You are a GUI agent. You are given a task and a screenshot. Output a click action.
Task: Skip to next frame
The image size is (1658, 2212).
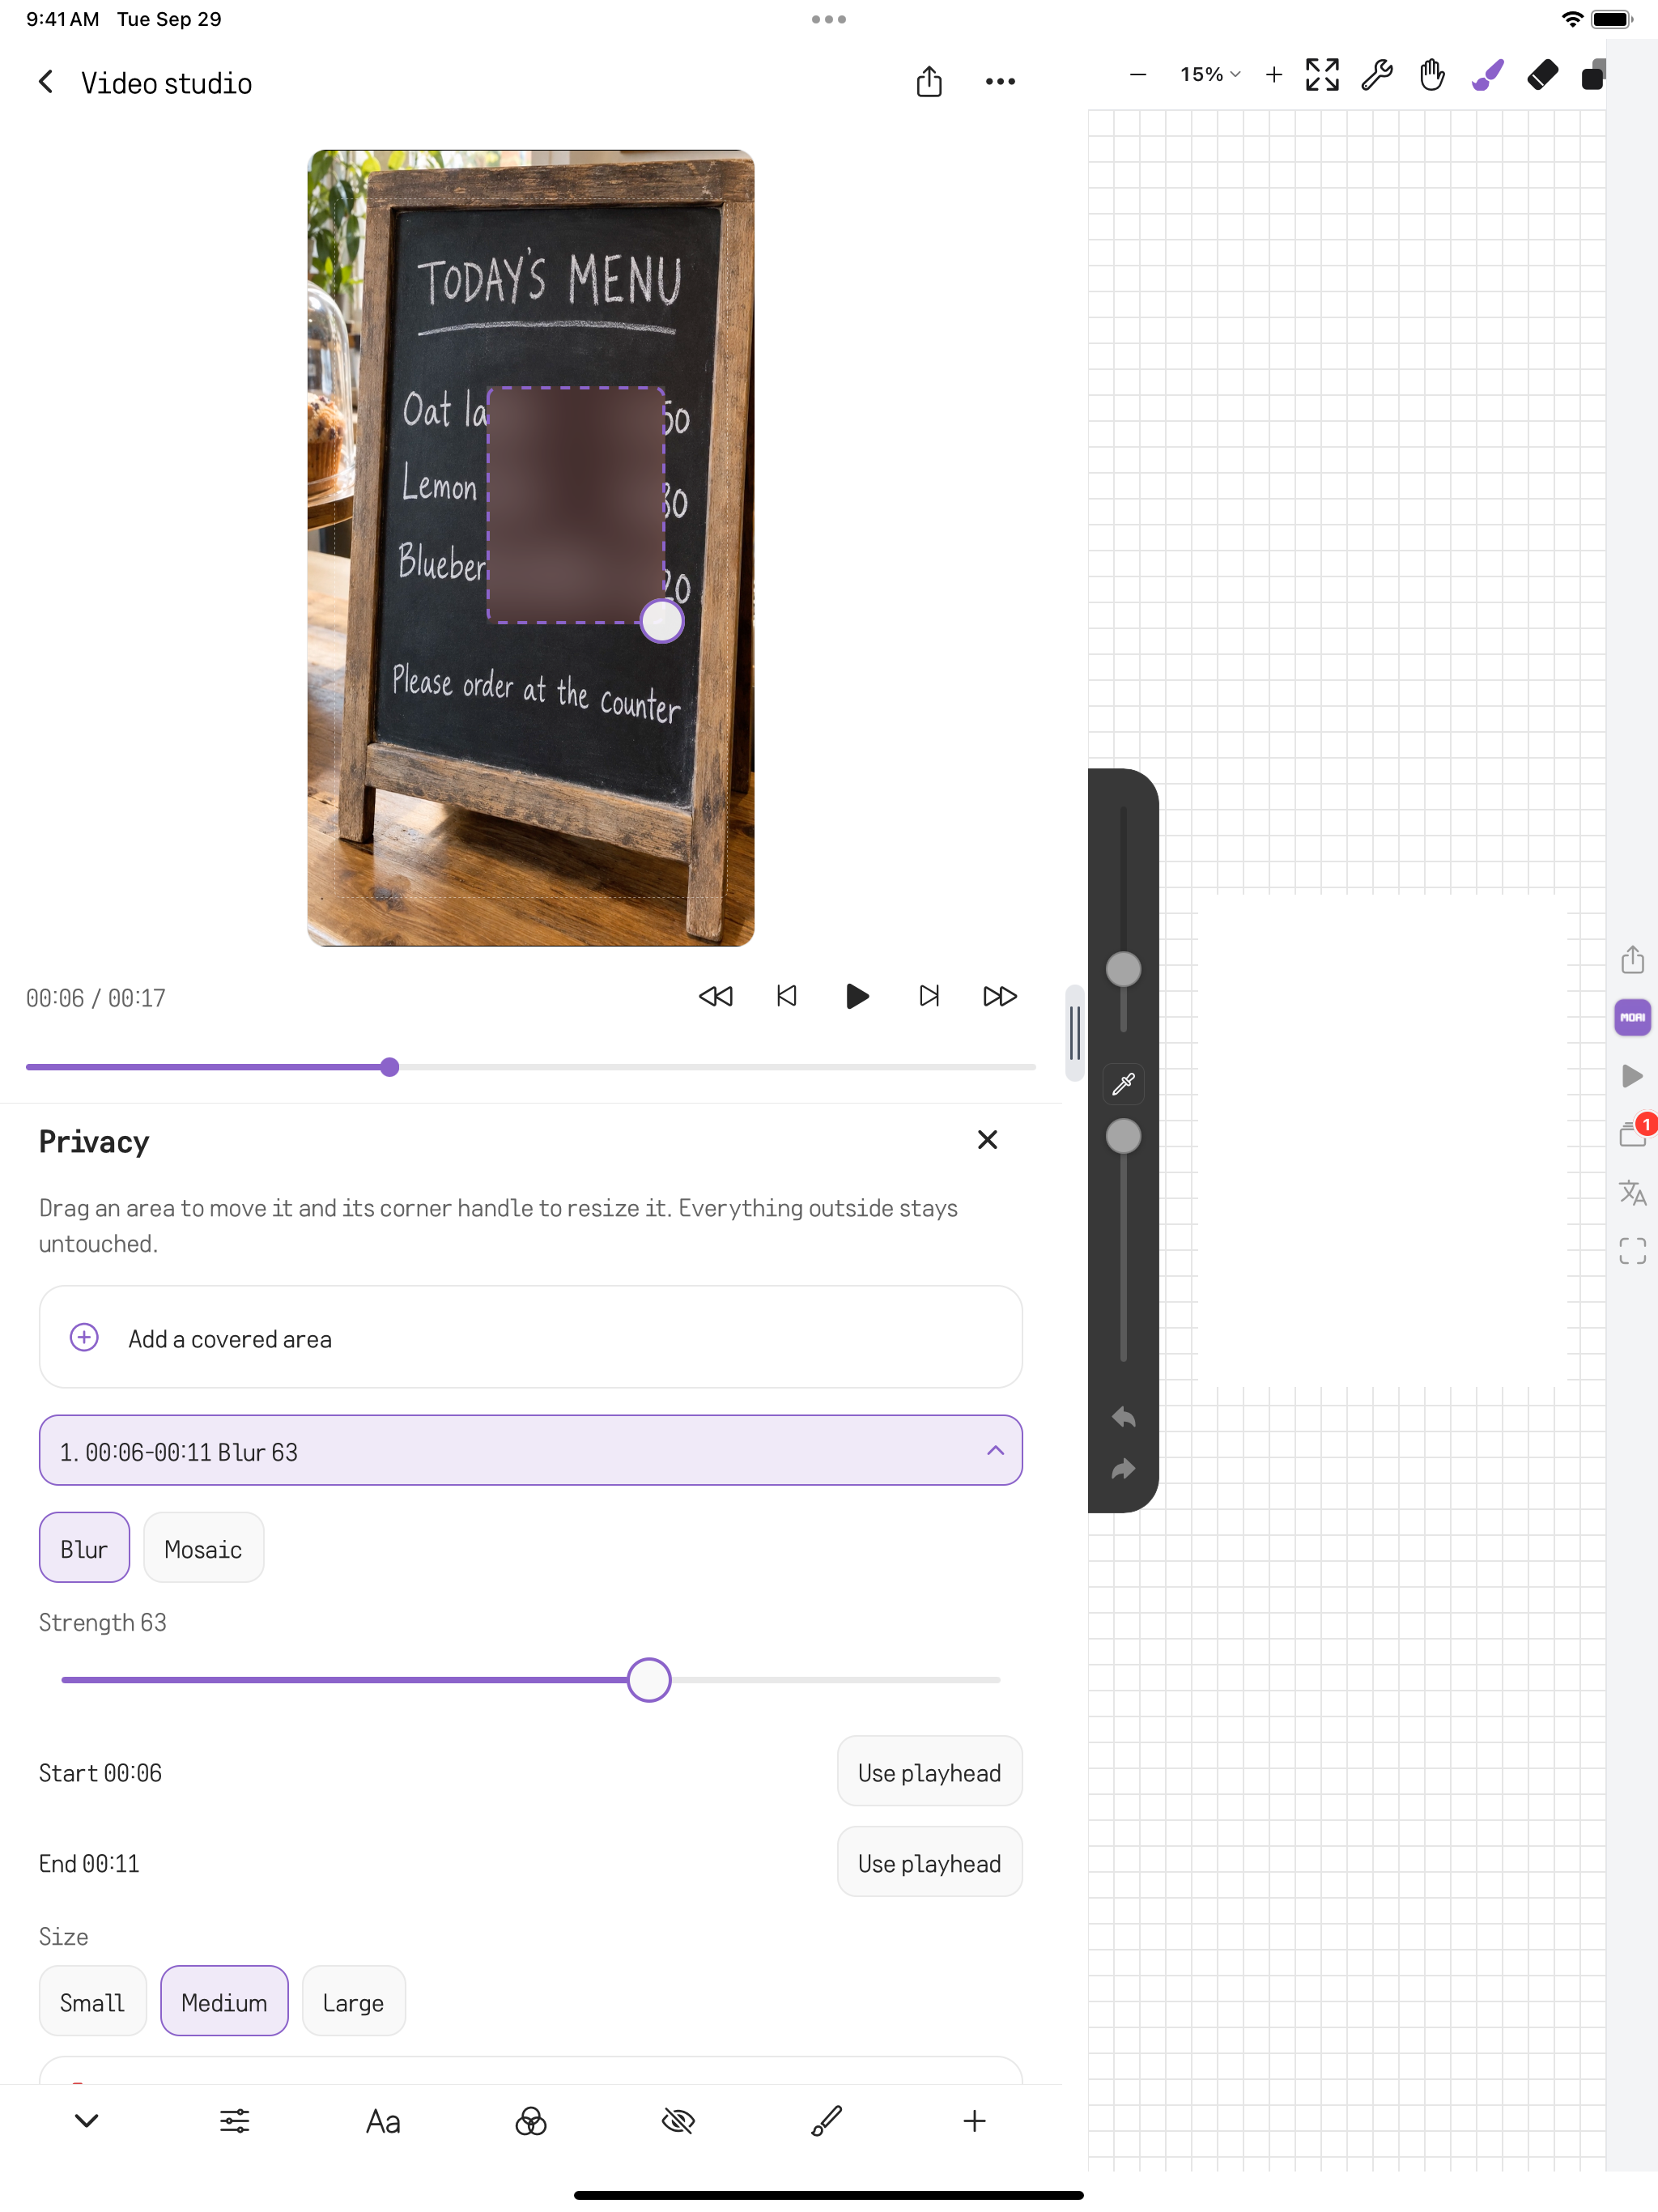coord(929,996)
